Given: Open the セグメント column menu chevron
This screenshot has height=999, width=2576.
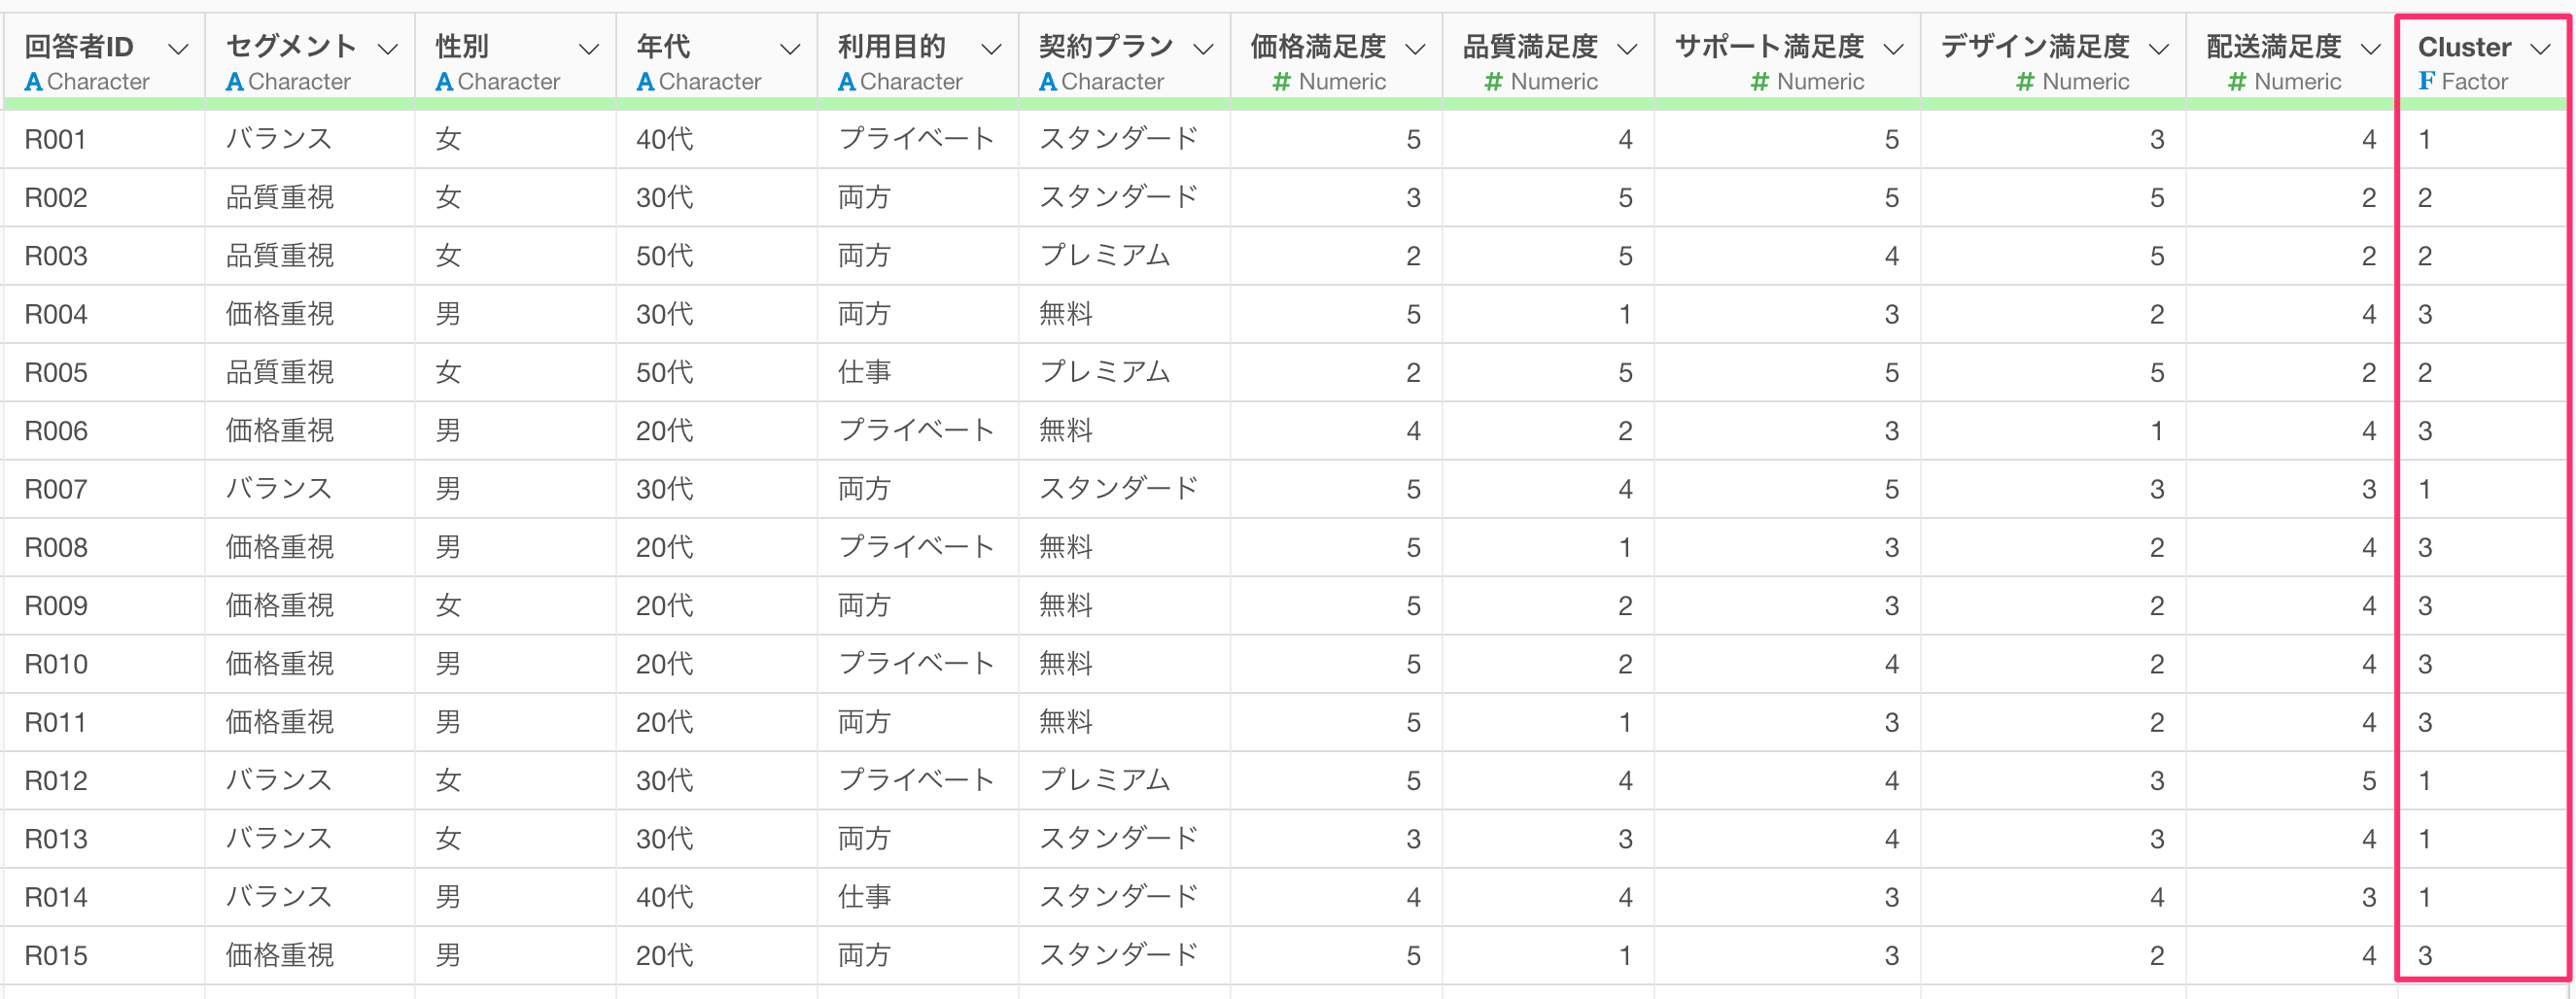Looking at the screenshot, I should point(388,48).
